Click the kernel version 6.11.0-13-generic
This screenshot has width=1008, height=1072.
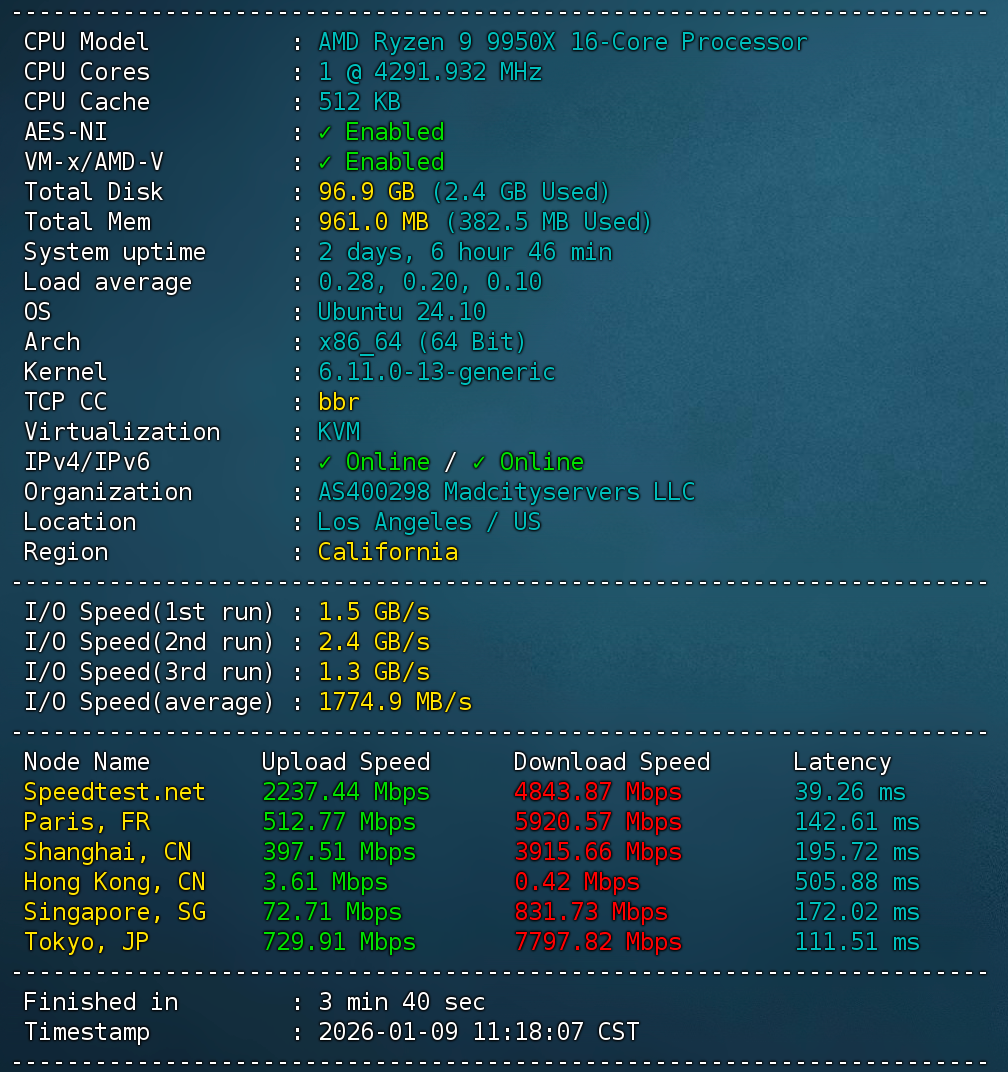tap(436, 372)
